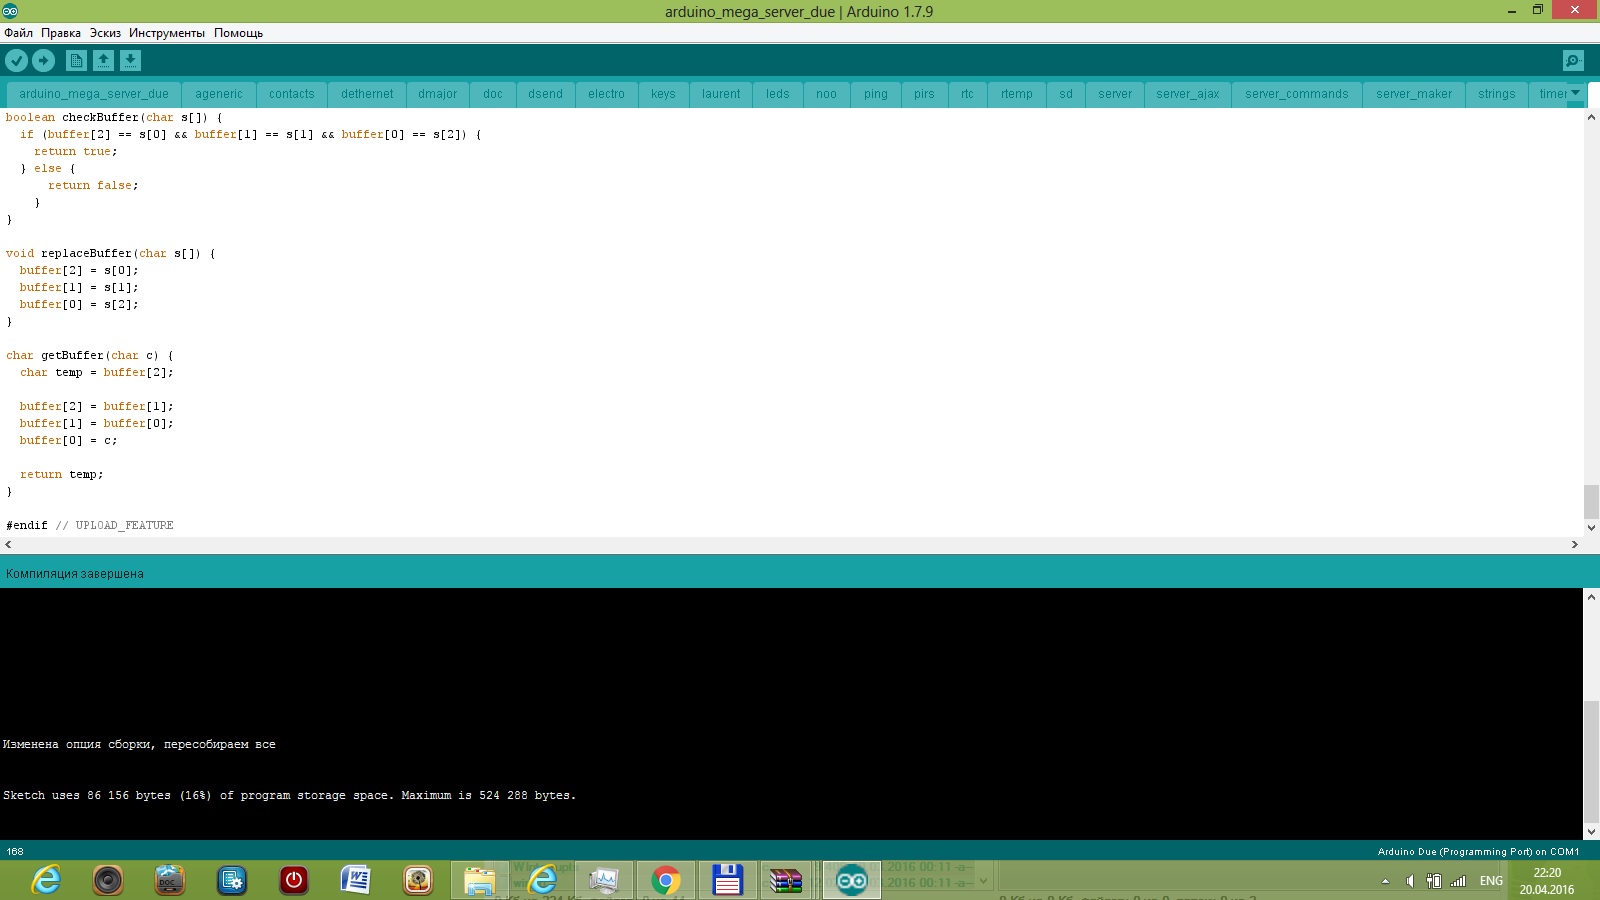Click the console scrollbar up arrow
Viewport: 1600px width, 900px height.
(x=1591, y=596)
